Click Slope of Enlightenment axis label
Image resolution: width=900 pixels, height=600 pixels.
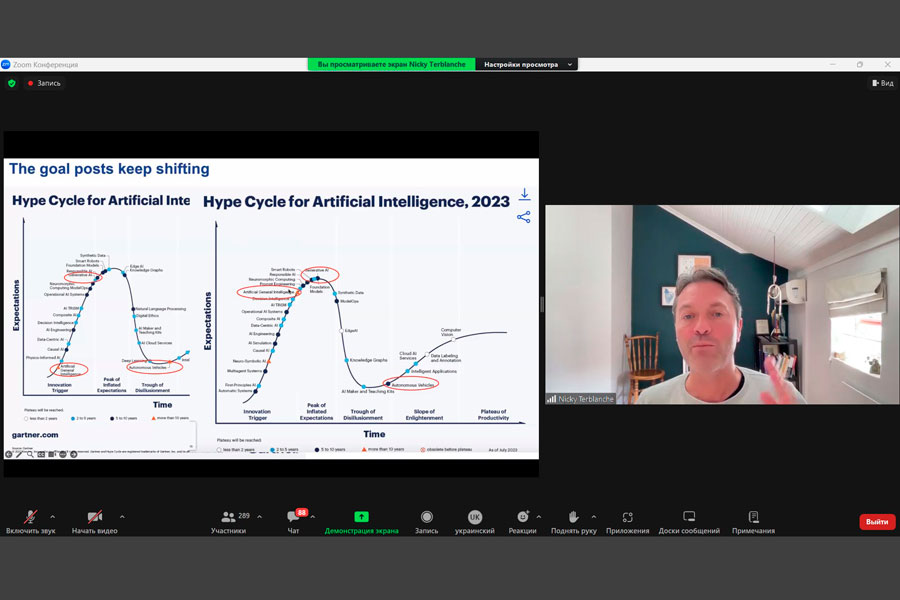424,415
